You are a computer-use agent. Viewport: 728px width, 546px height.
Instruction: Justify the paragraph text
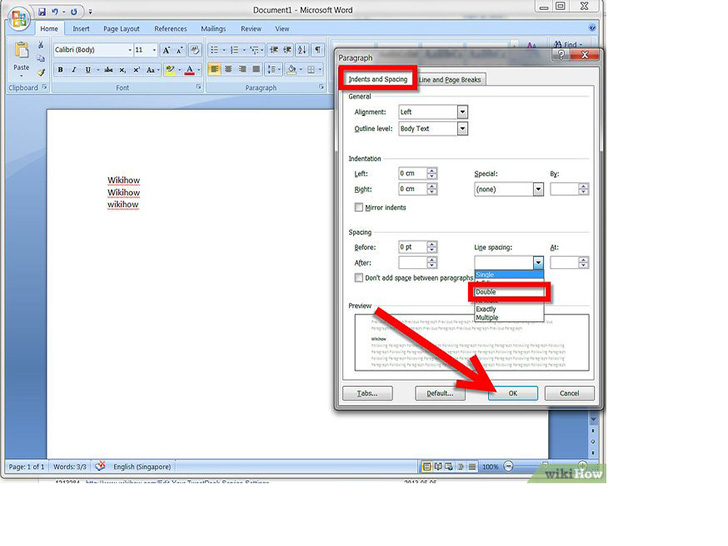pos(256,70)
